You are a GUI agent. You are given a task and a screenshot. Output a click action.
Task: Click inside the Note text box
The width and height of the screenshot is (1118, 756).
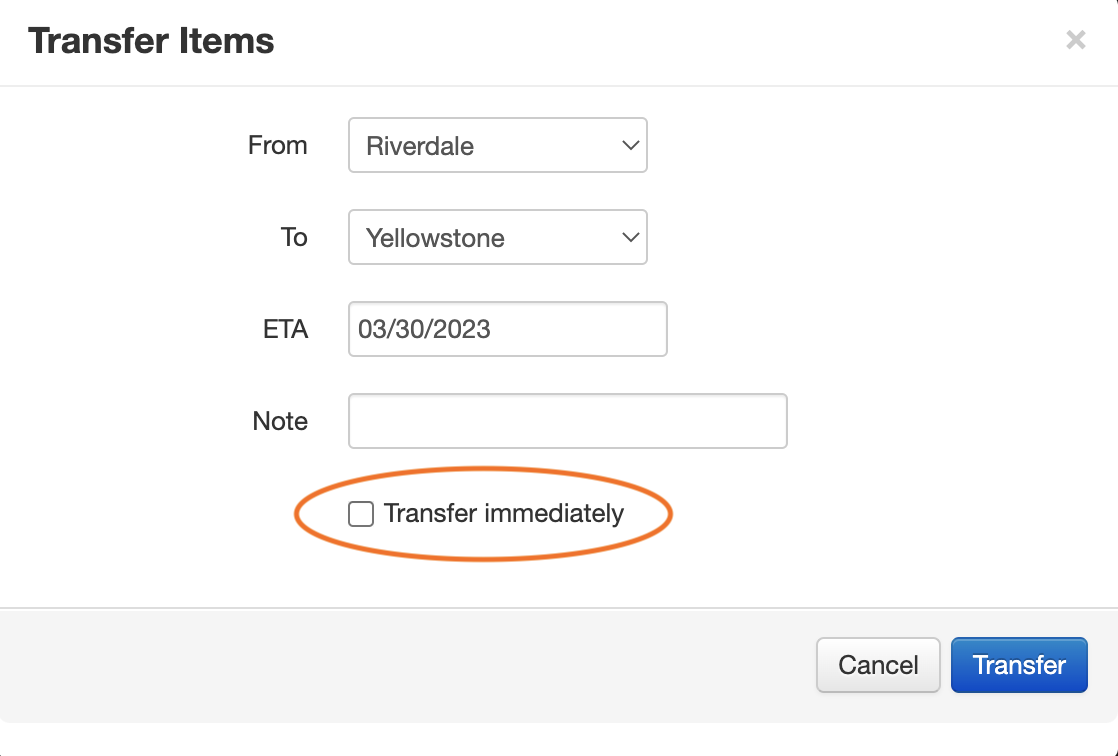tap(567, 421)
